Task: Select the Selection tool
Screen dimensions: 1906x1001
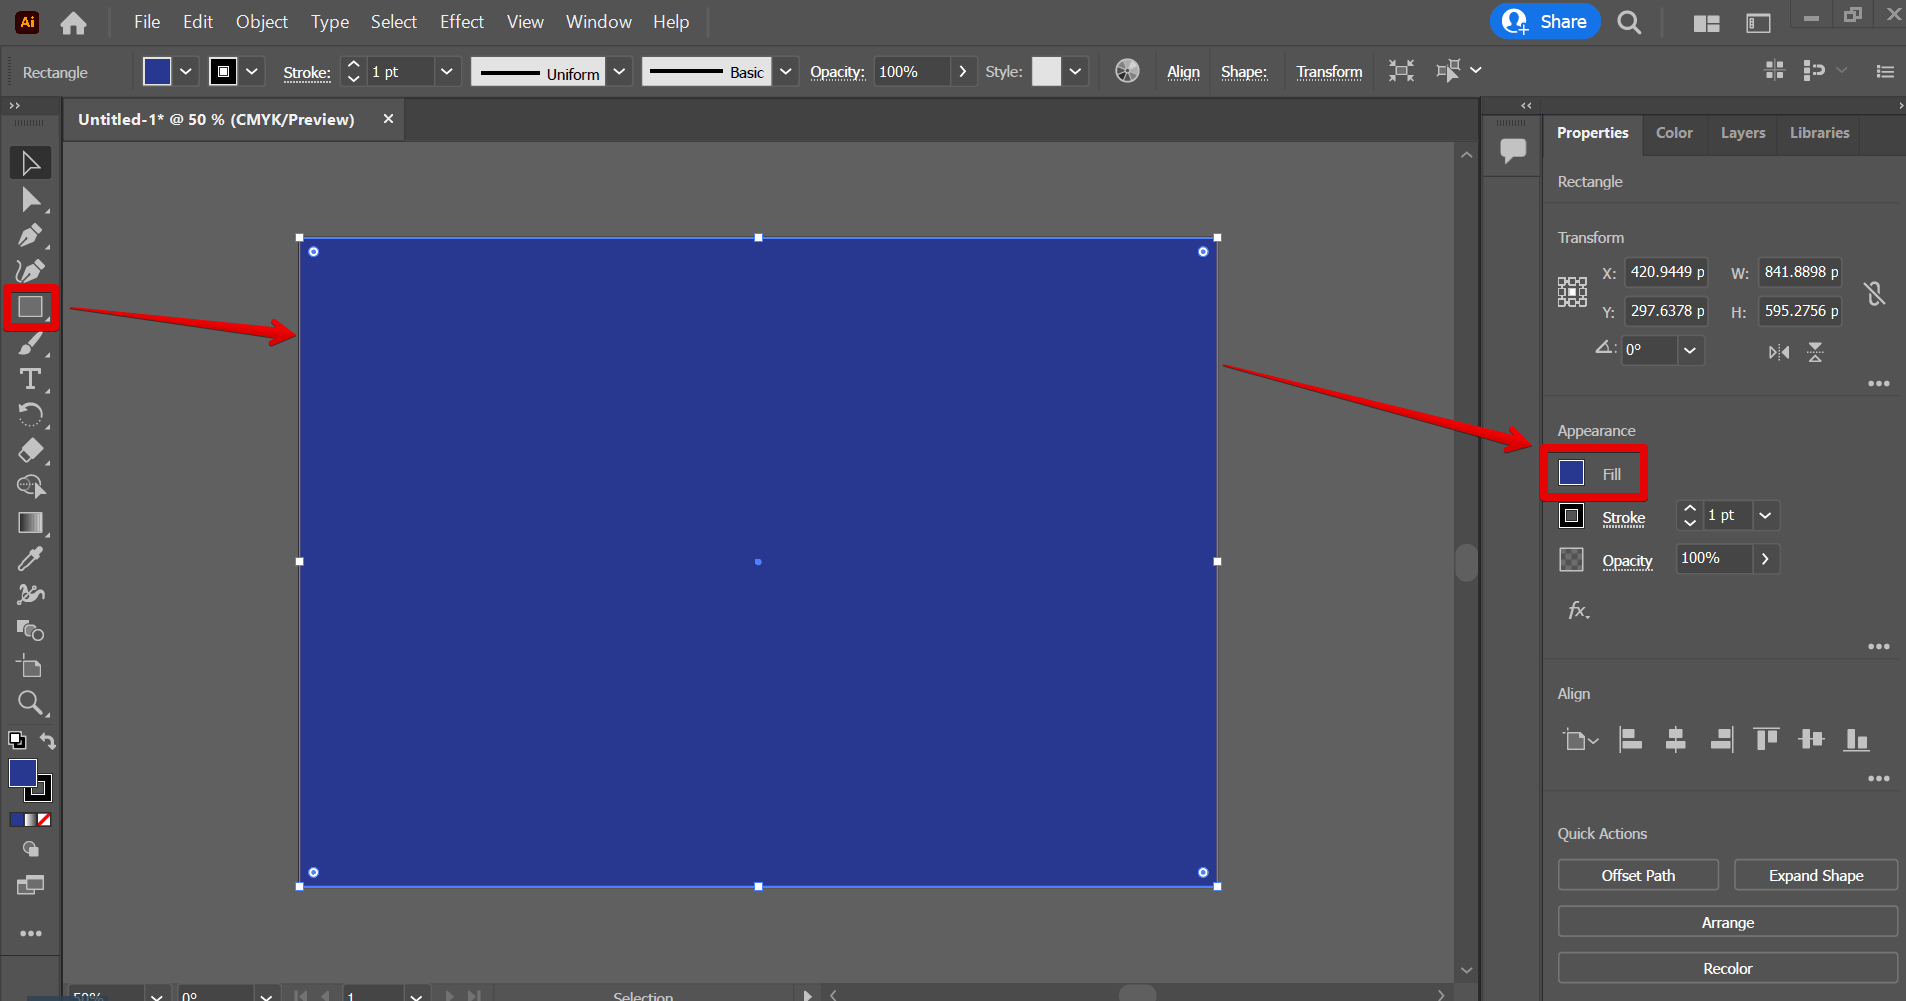Action: 31,162
